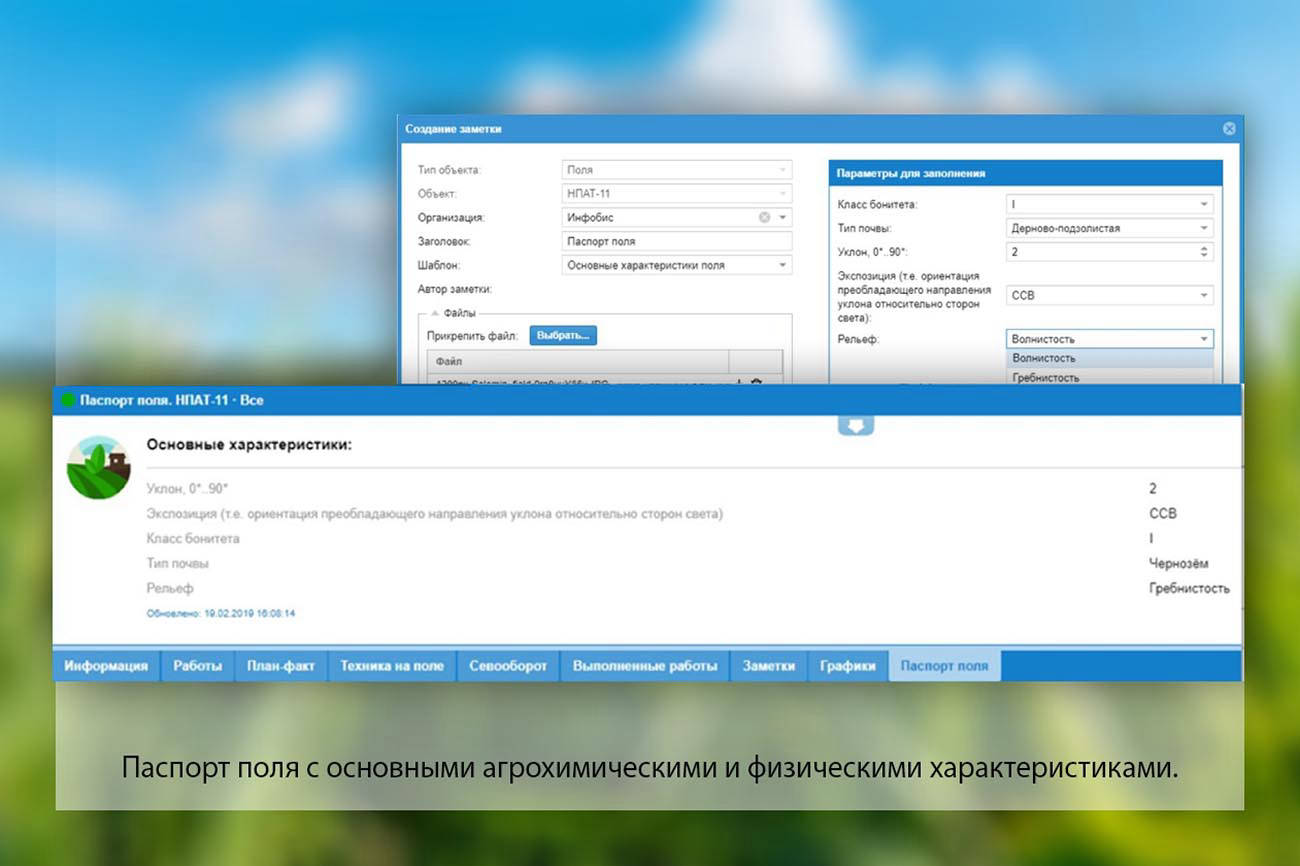Click the Заголовок input containing Паспорт поля

click(676, 241)
